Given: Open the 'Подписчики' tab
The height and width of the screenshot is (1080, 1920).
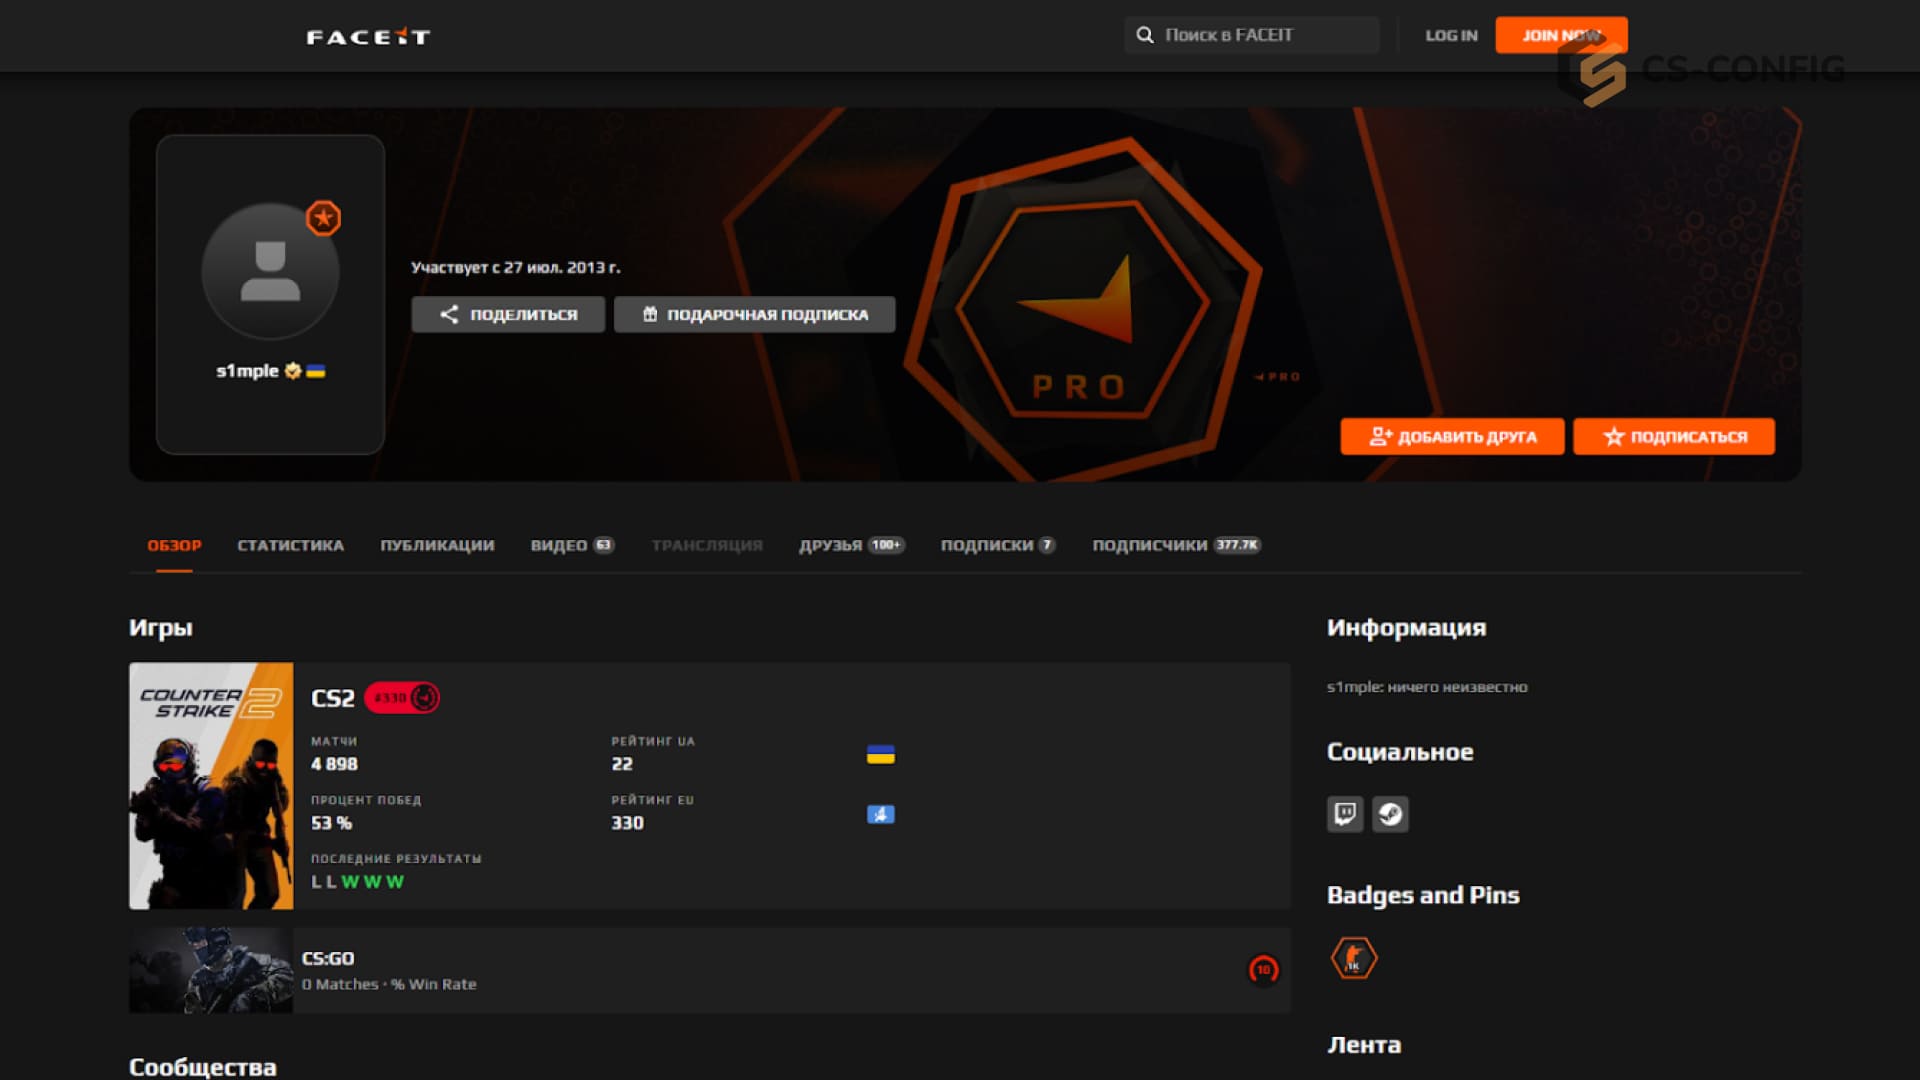Looking at the screenshot, I should pyautogui.click(x=1176, y=545).
